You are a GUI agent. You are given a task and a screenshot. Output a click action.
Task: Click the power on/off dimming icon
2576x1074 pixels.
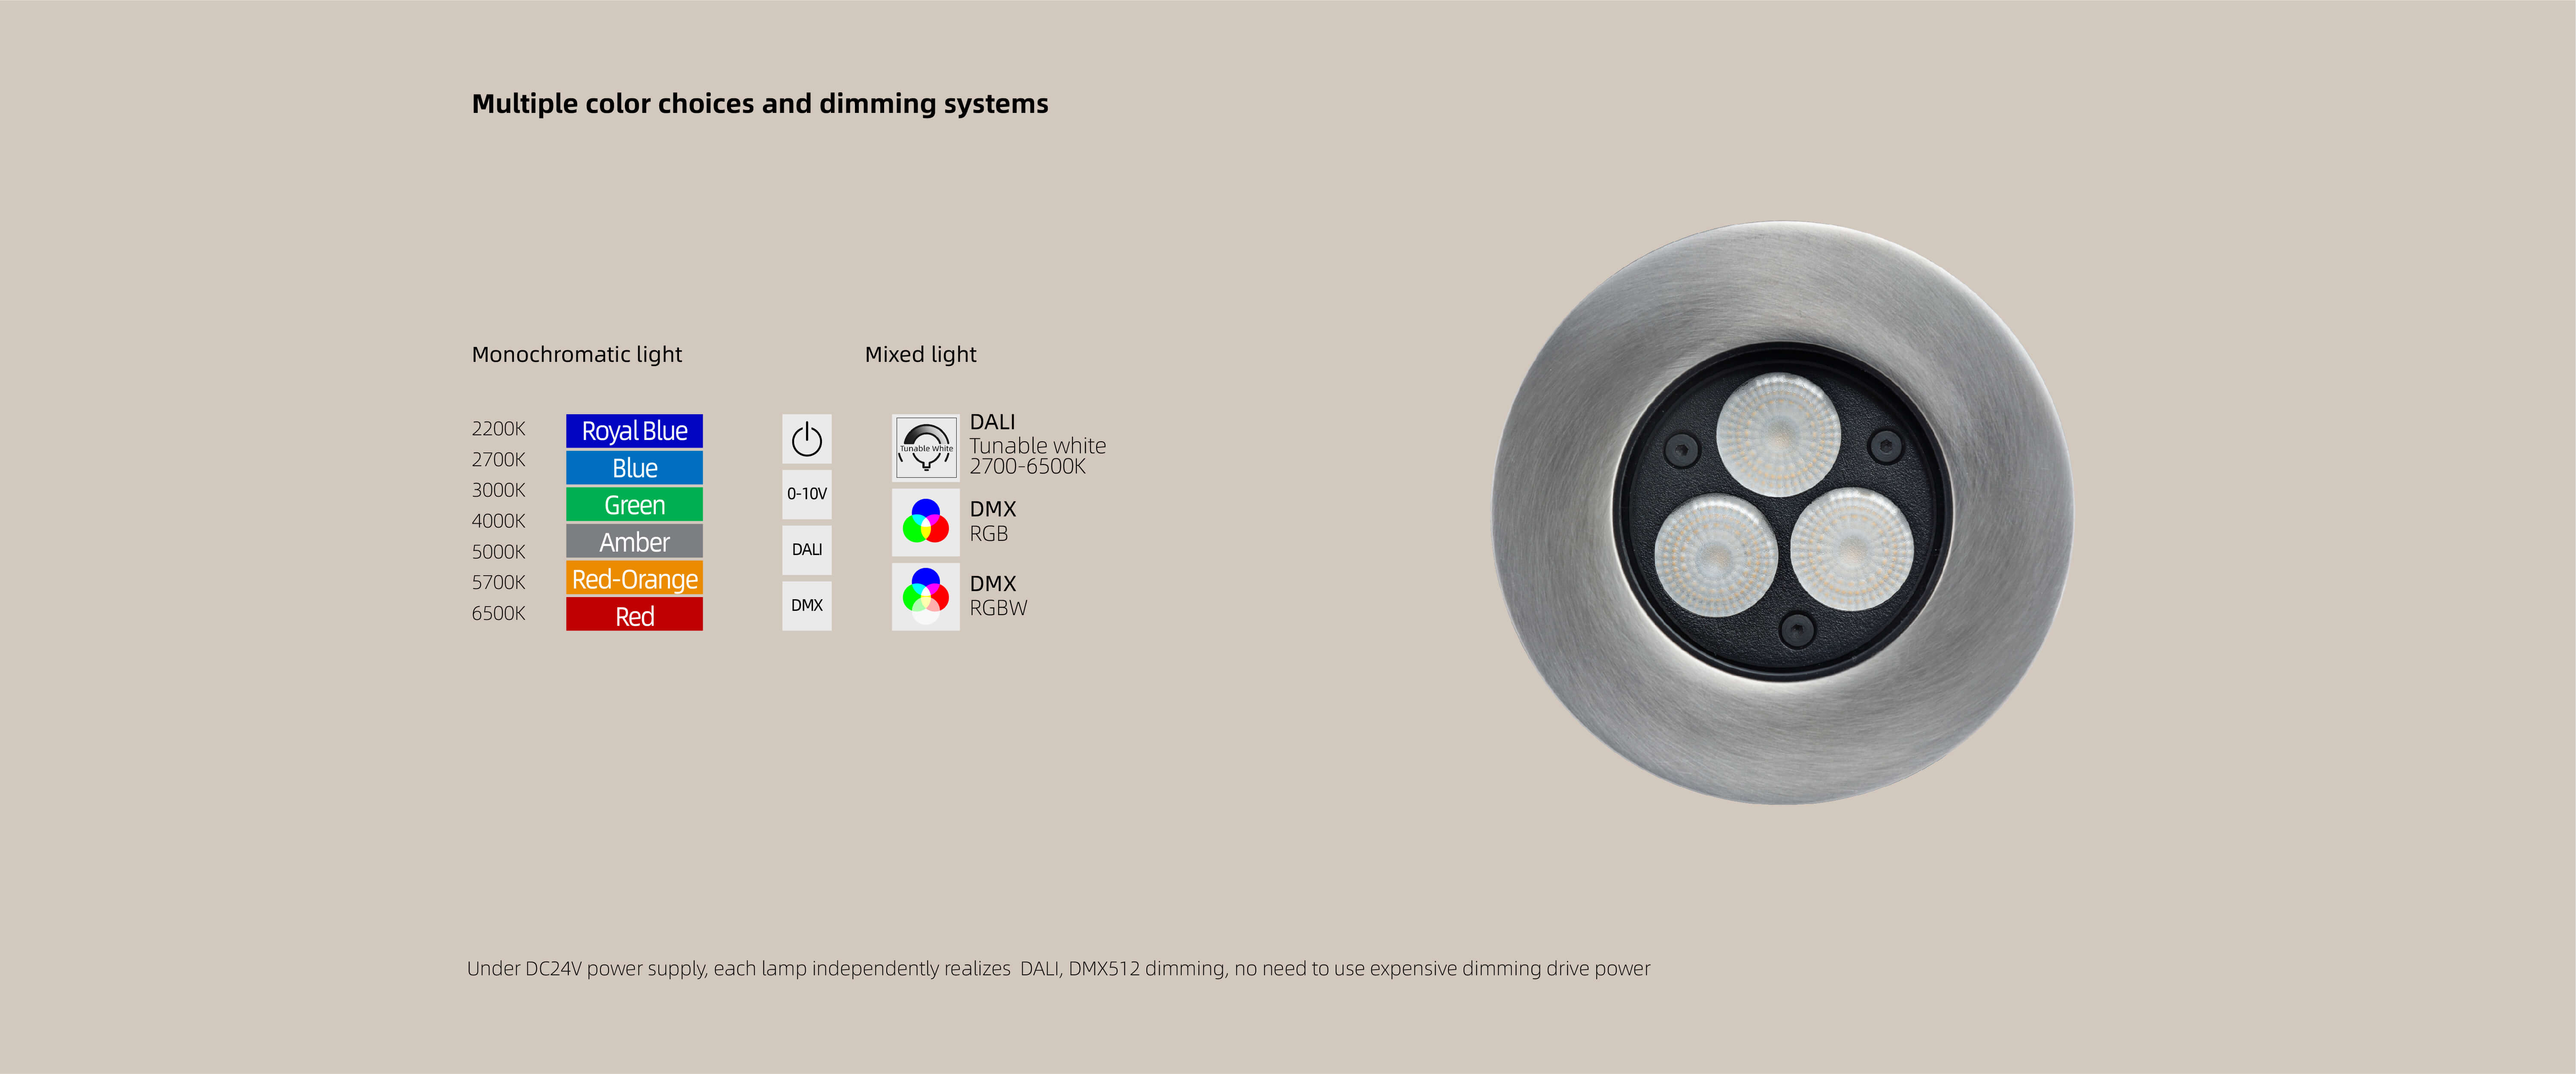point(806,439)
